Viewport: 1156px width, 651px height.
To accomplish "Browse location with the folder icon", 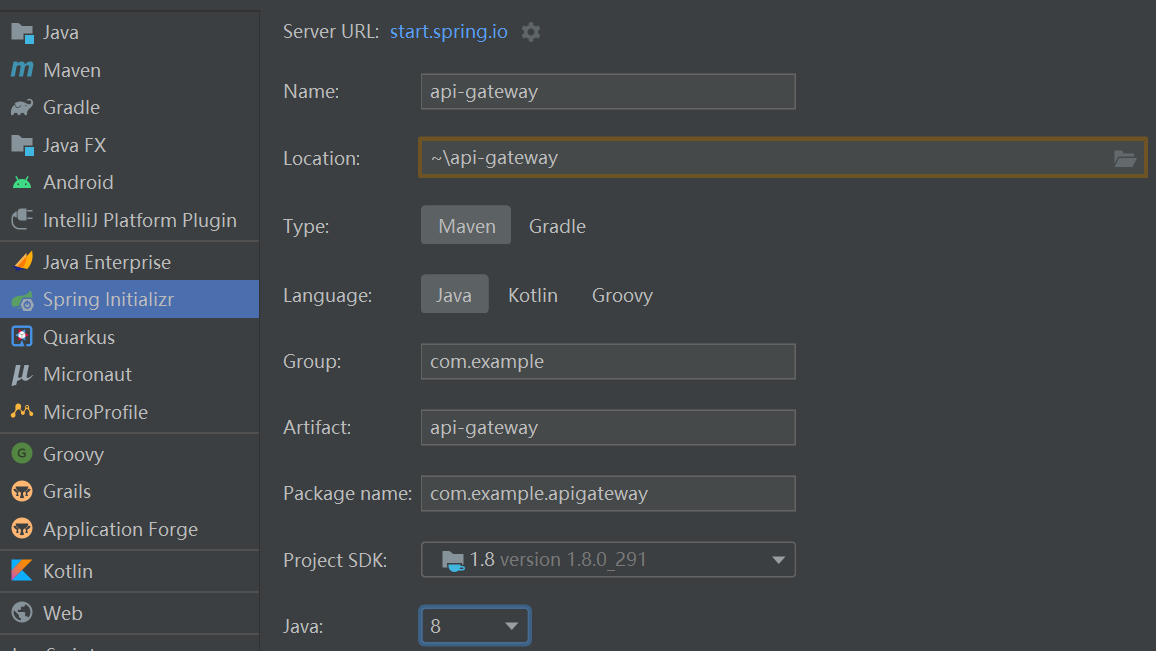I will [1124, 158].
